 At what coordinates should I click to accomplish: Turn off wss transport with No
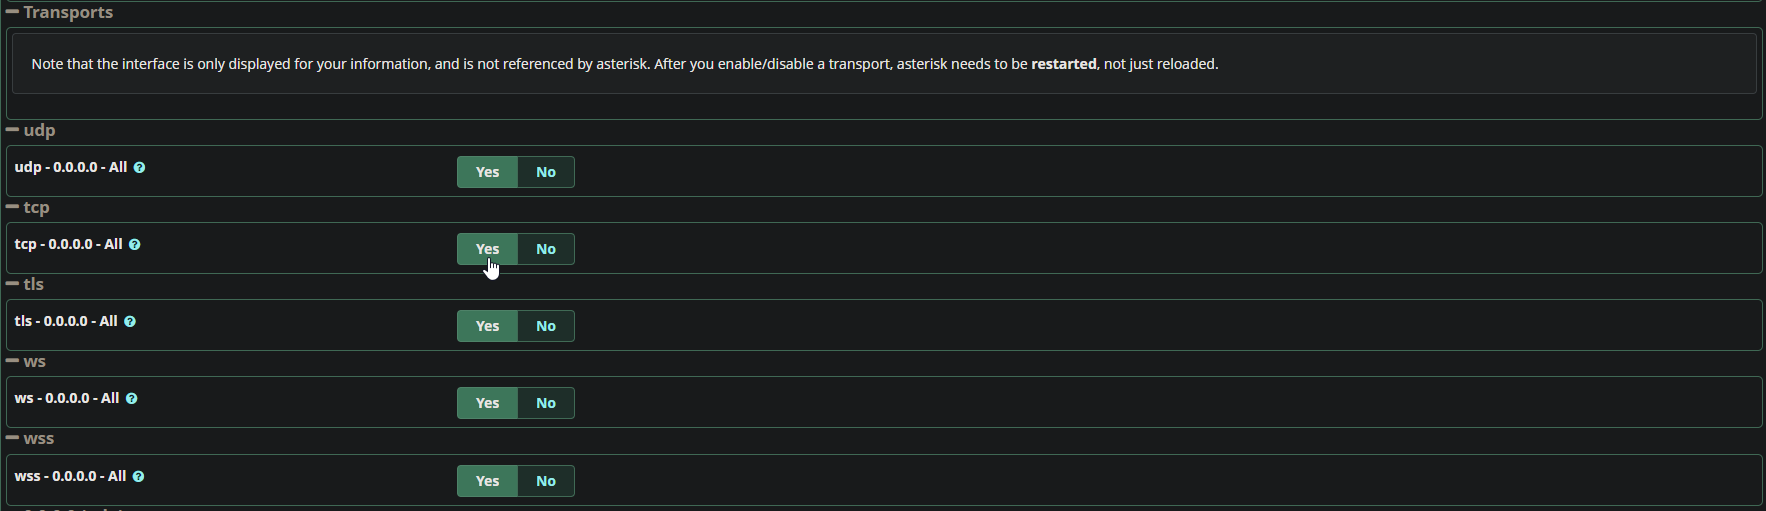coord(546,481)
